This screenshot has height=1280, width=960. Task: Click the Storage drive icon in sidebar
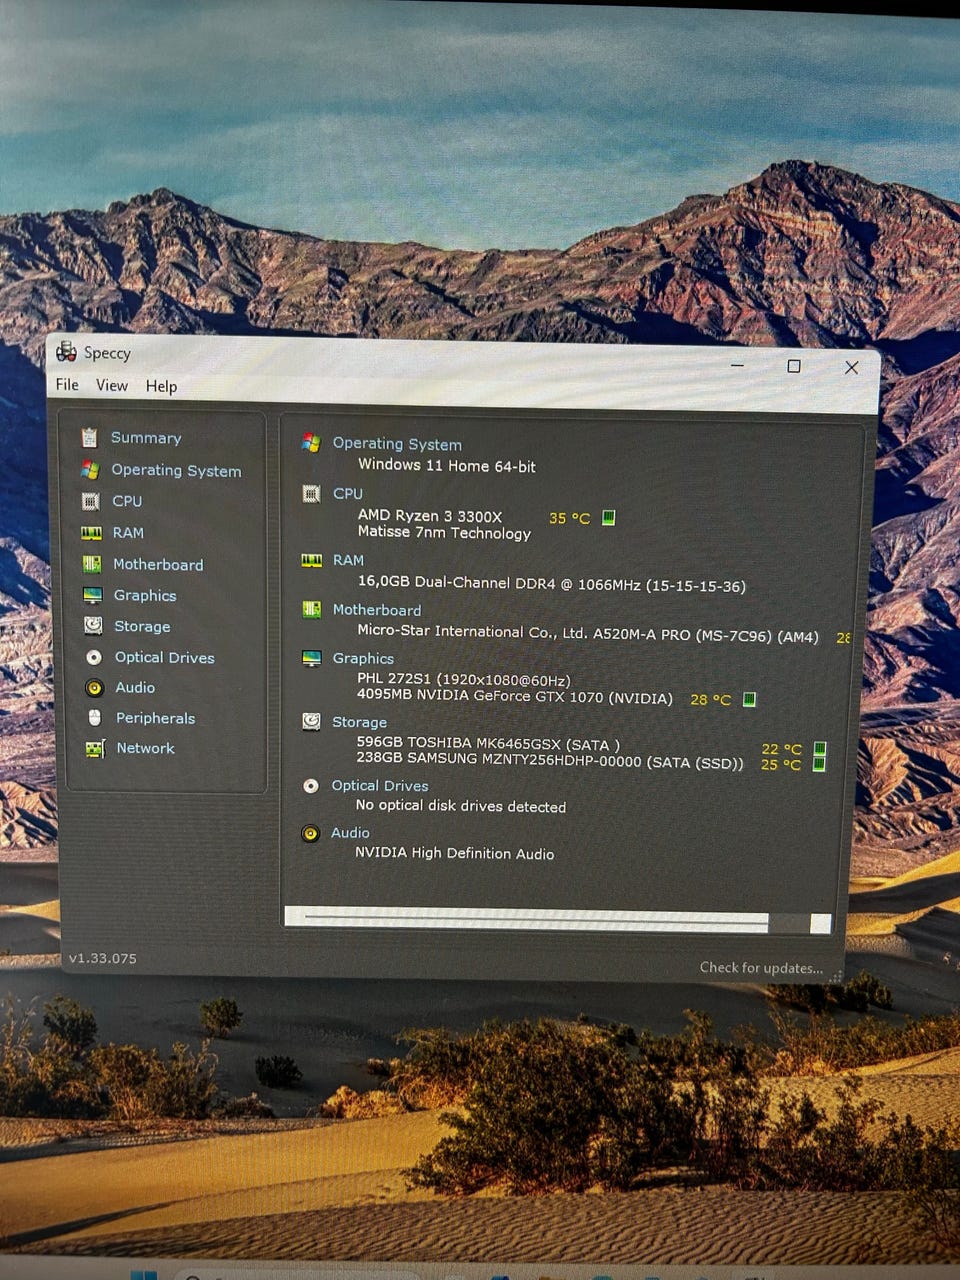point(93,626)
